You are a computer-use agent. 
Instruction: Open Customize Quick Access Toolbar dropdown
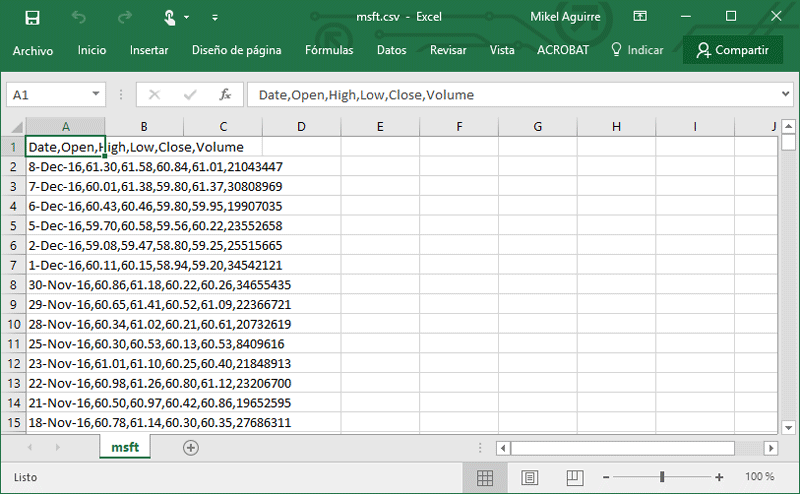coord(215,17)
